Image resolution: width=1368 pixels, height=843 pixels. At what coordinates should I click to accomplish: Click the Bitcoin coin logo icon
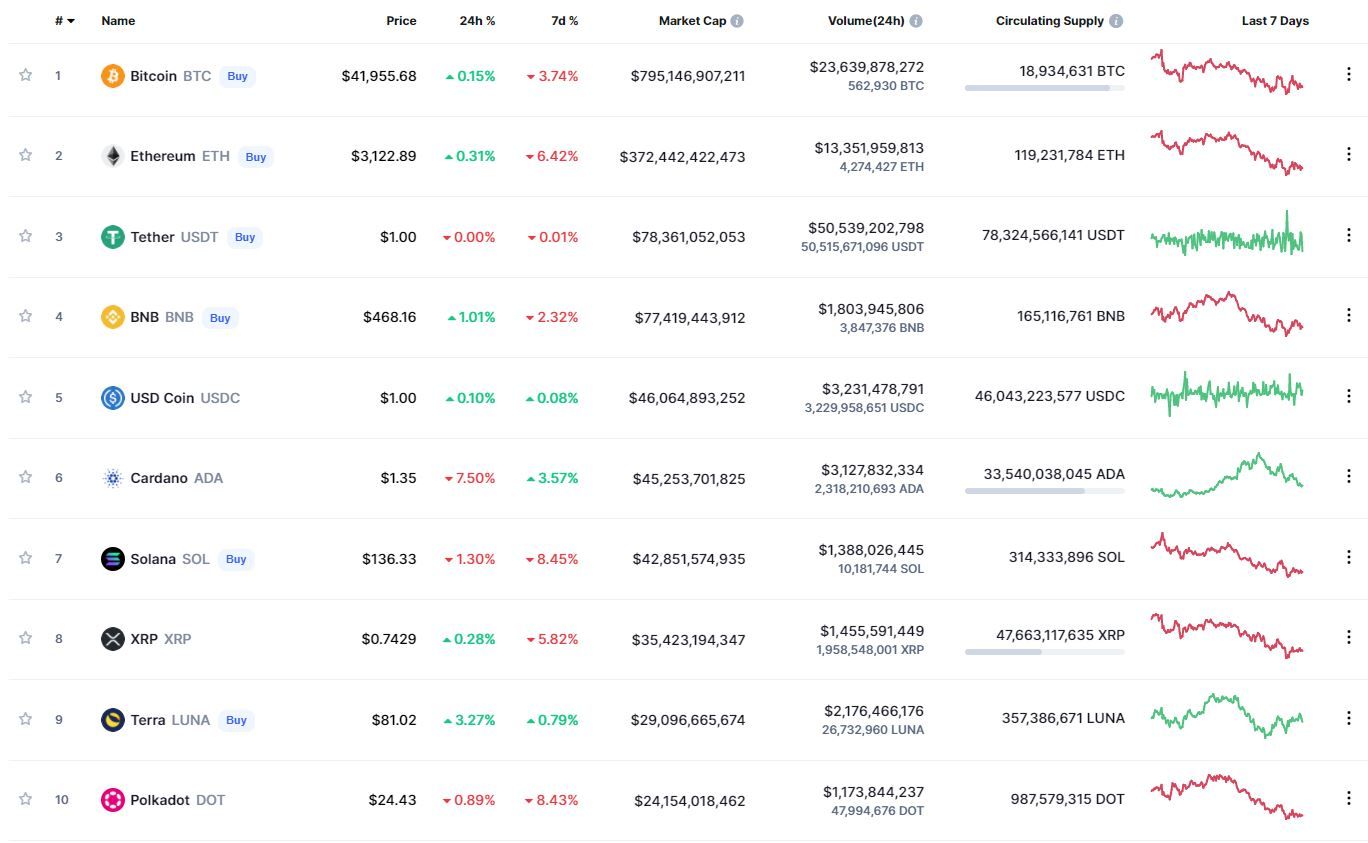pyautogui.click(x=113, y=76)
